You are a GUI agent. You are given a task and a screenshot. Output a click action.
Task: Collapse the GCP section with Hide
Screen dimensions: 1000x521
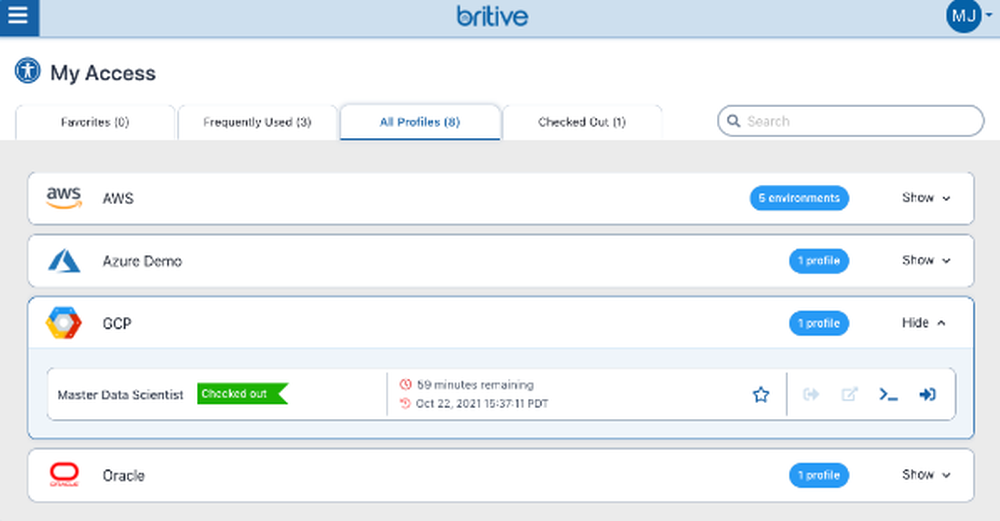(x=923, y=323)
